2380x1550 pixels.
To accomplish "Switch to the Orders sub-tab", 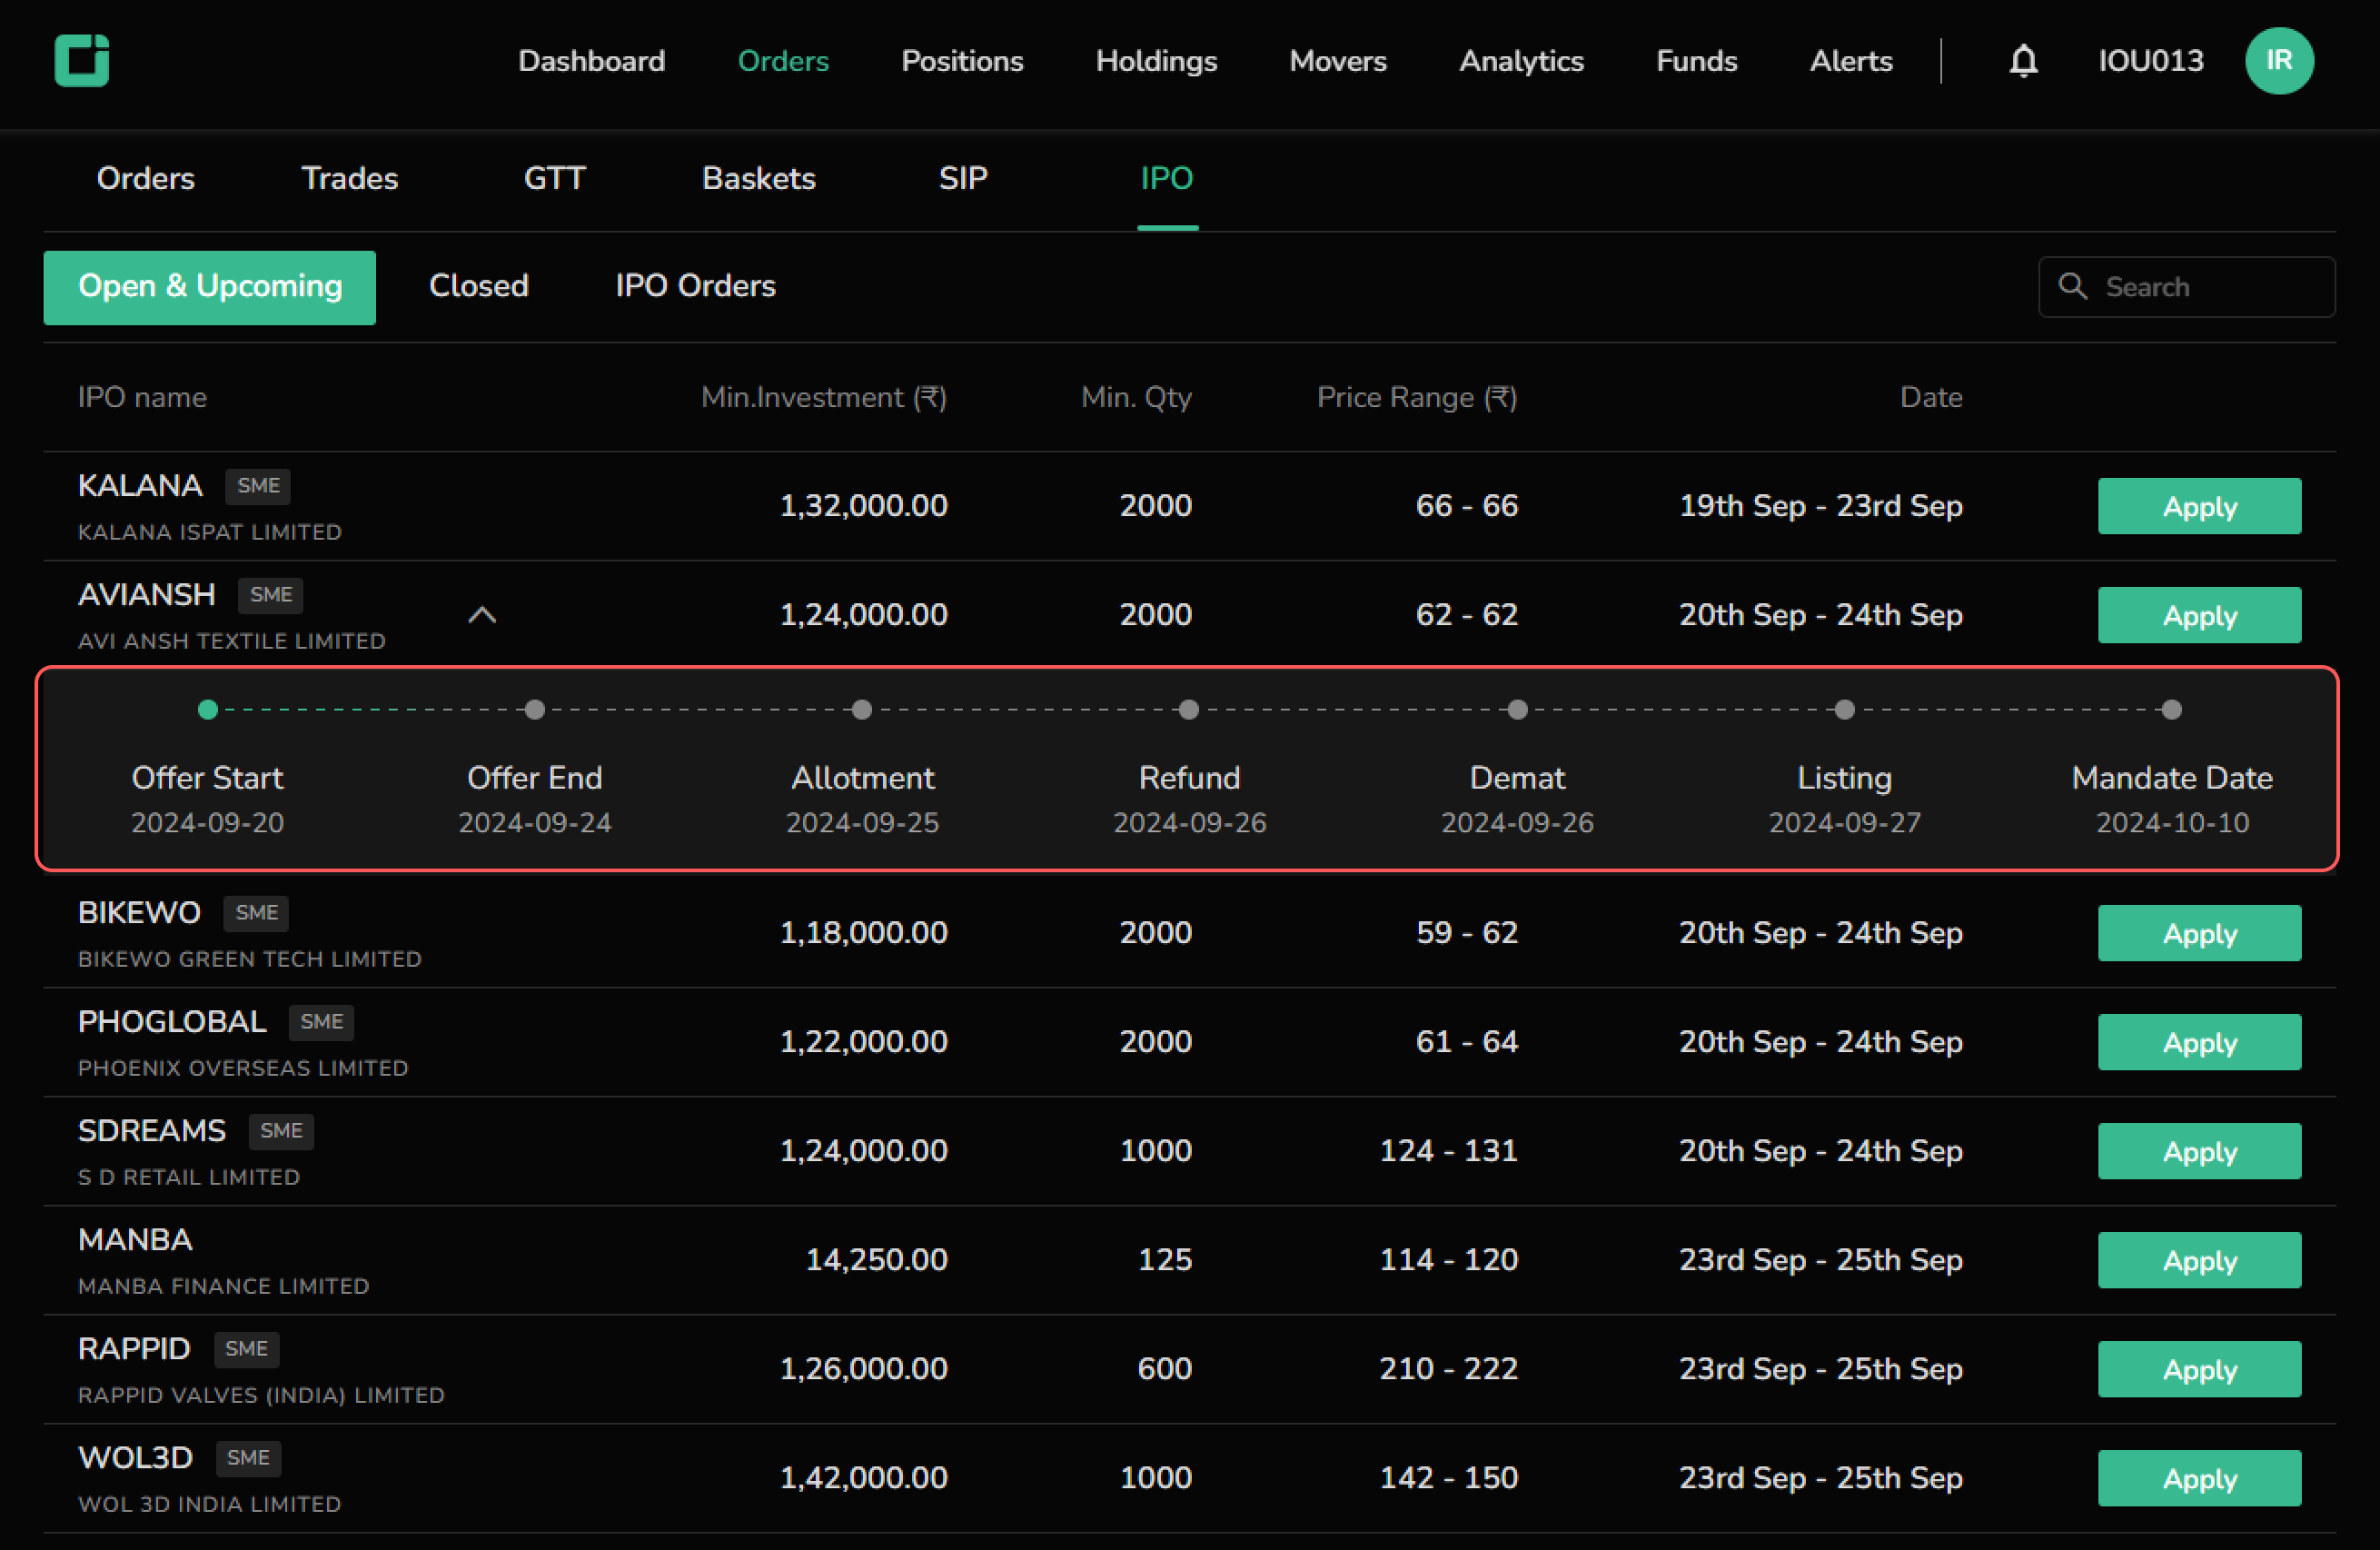I will pyautogui.click(x=146, y=178).
